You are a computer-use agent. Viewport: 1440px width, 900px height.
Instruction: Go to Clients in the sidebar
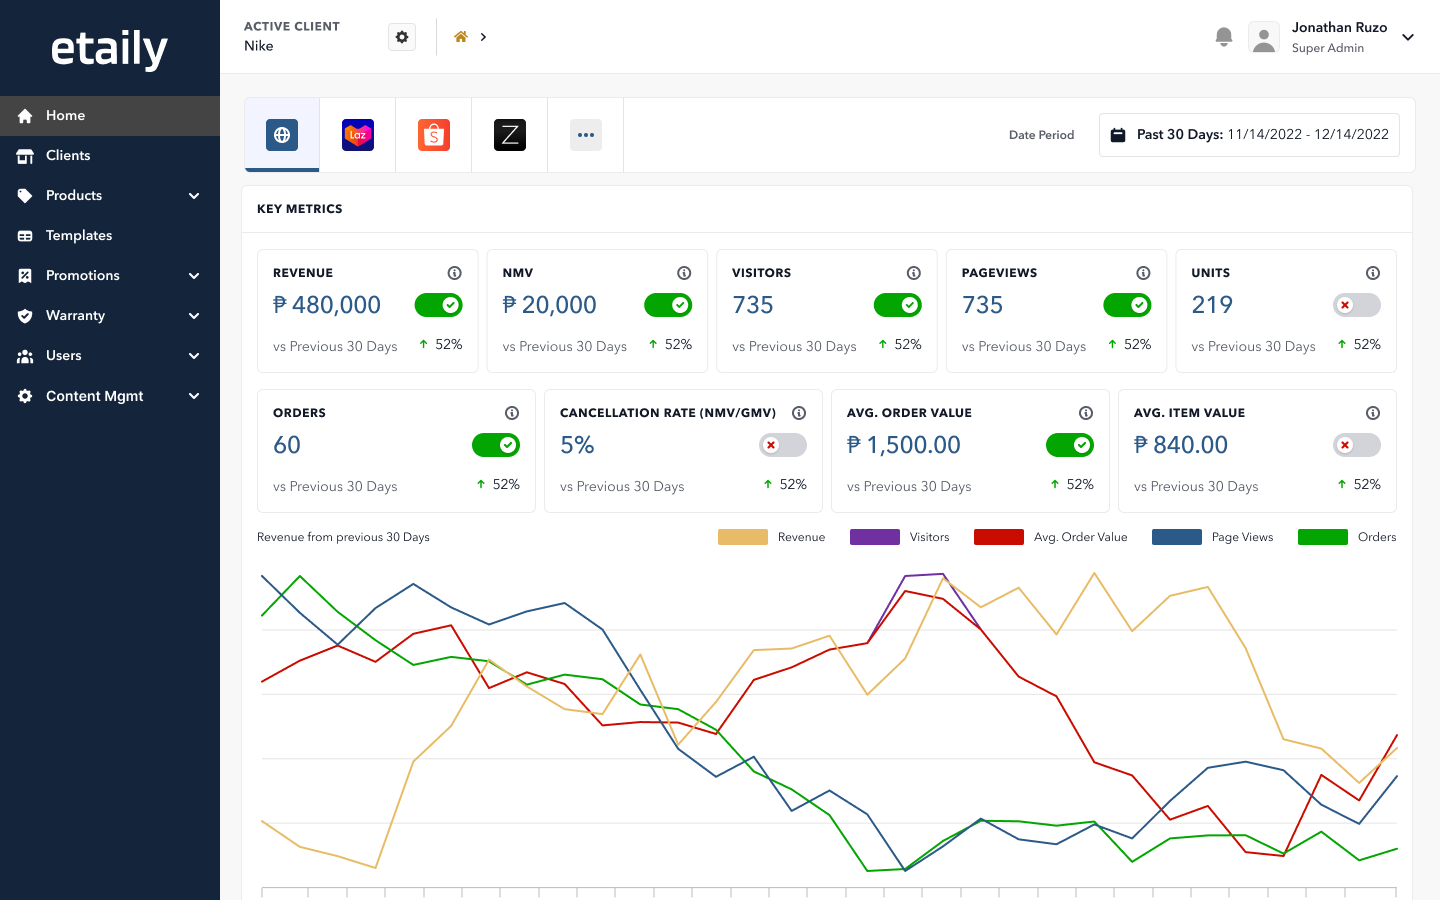click(x=68, y=156)
